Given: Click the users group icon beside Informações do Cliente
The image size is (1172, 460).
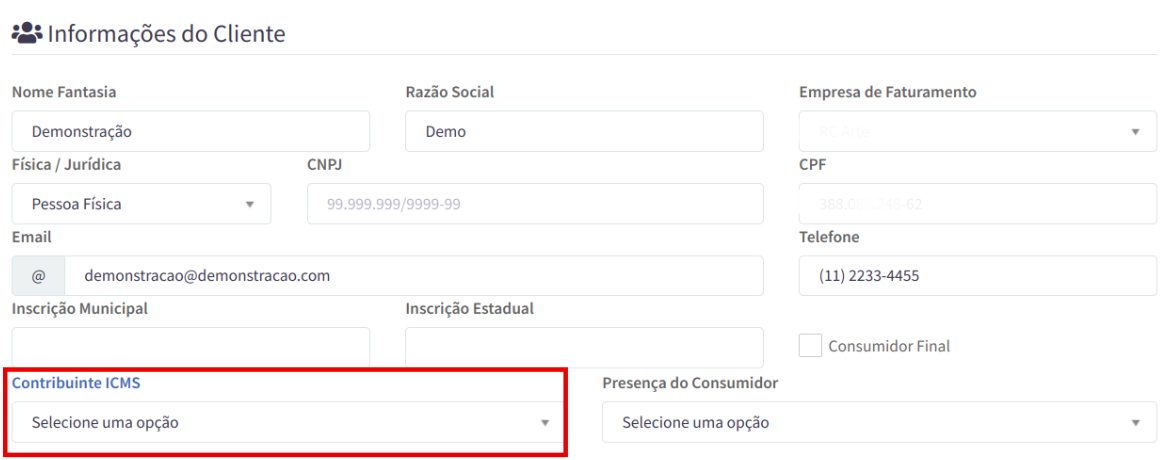Looking at the screenshot, I should [x=28, y=33].
